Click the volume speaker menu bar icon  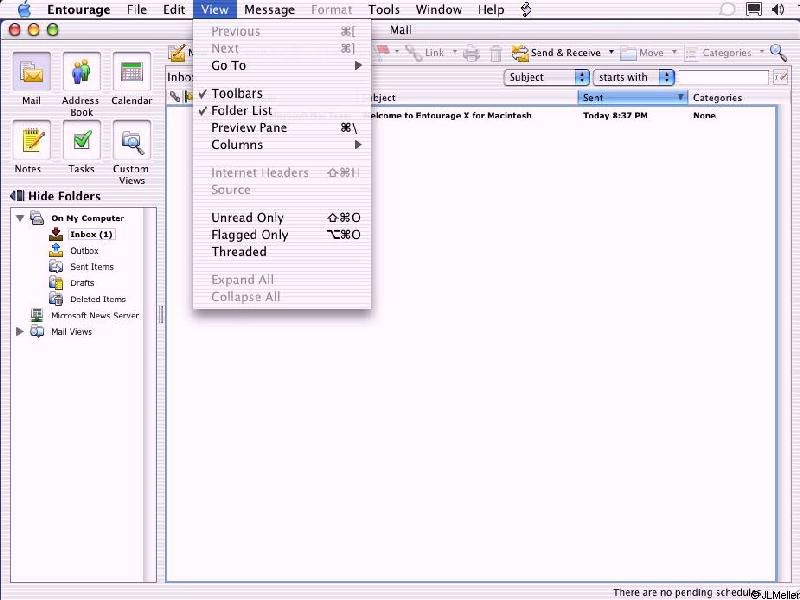tap(778, 9)
